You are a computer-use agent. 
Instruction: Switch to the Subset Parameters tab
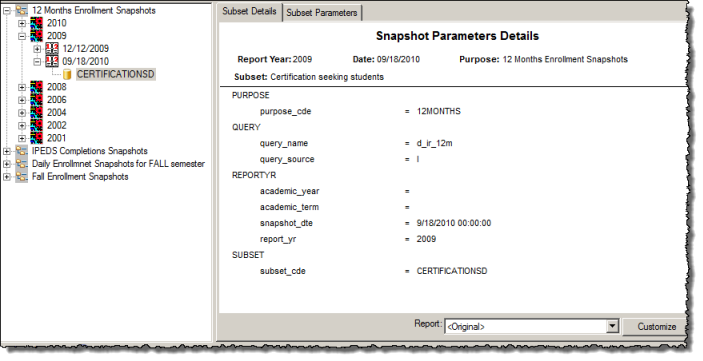coord(322,13)
